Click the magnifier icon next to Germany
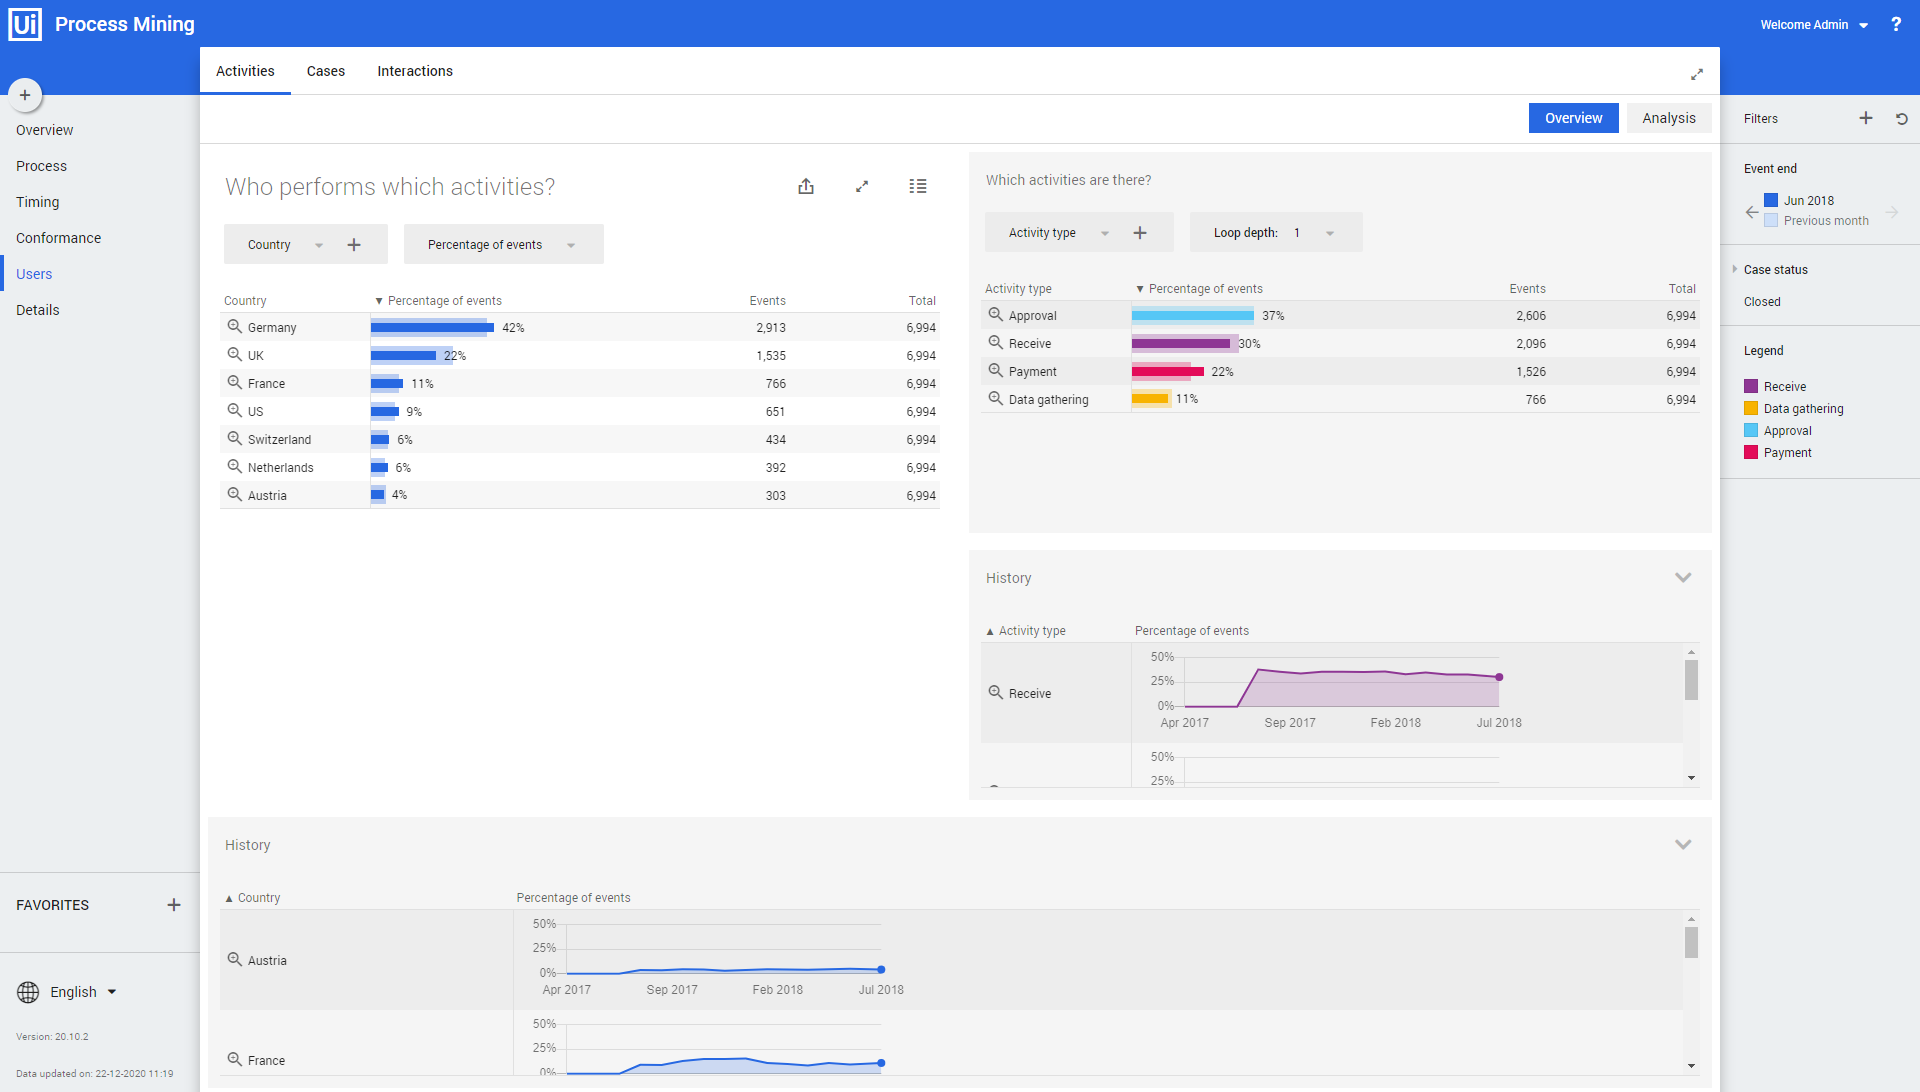The height and width of the screenshot is (1092, 1920). click(234, 327)
